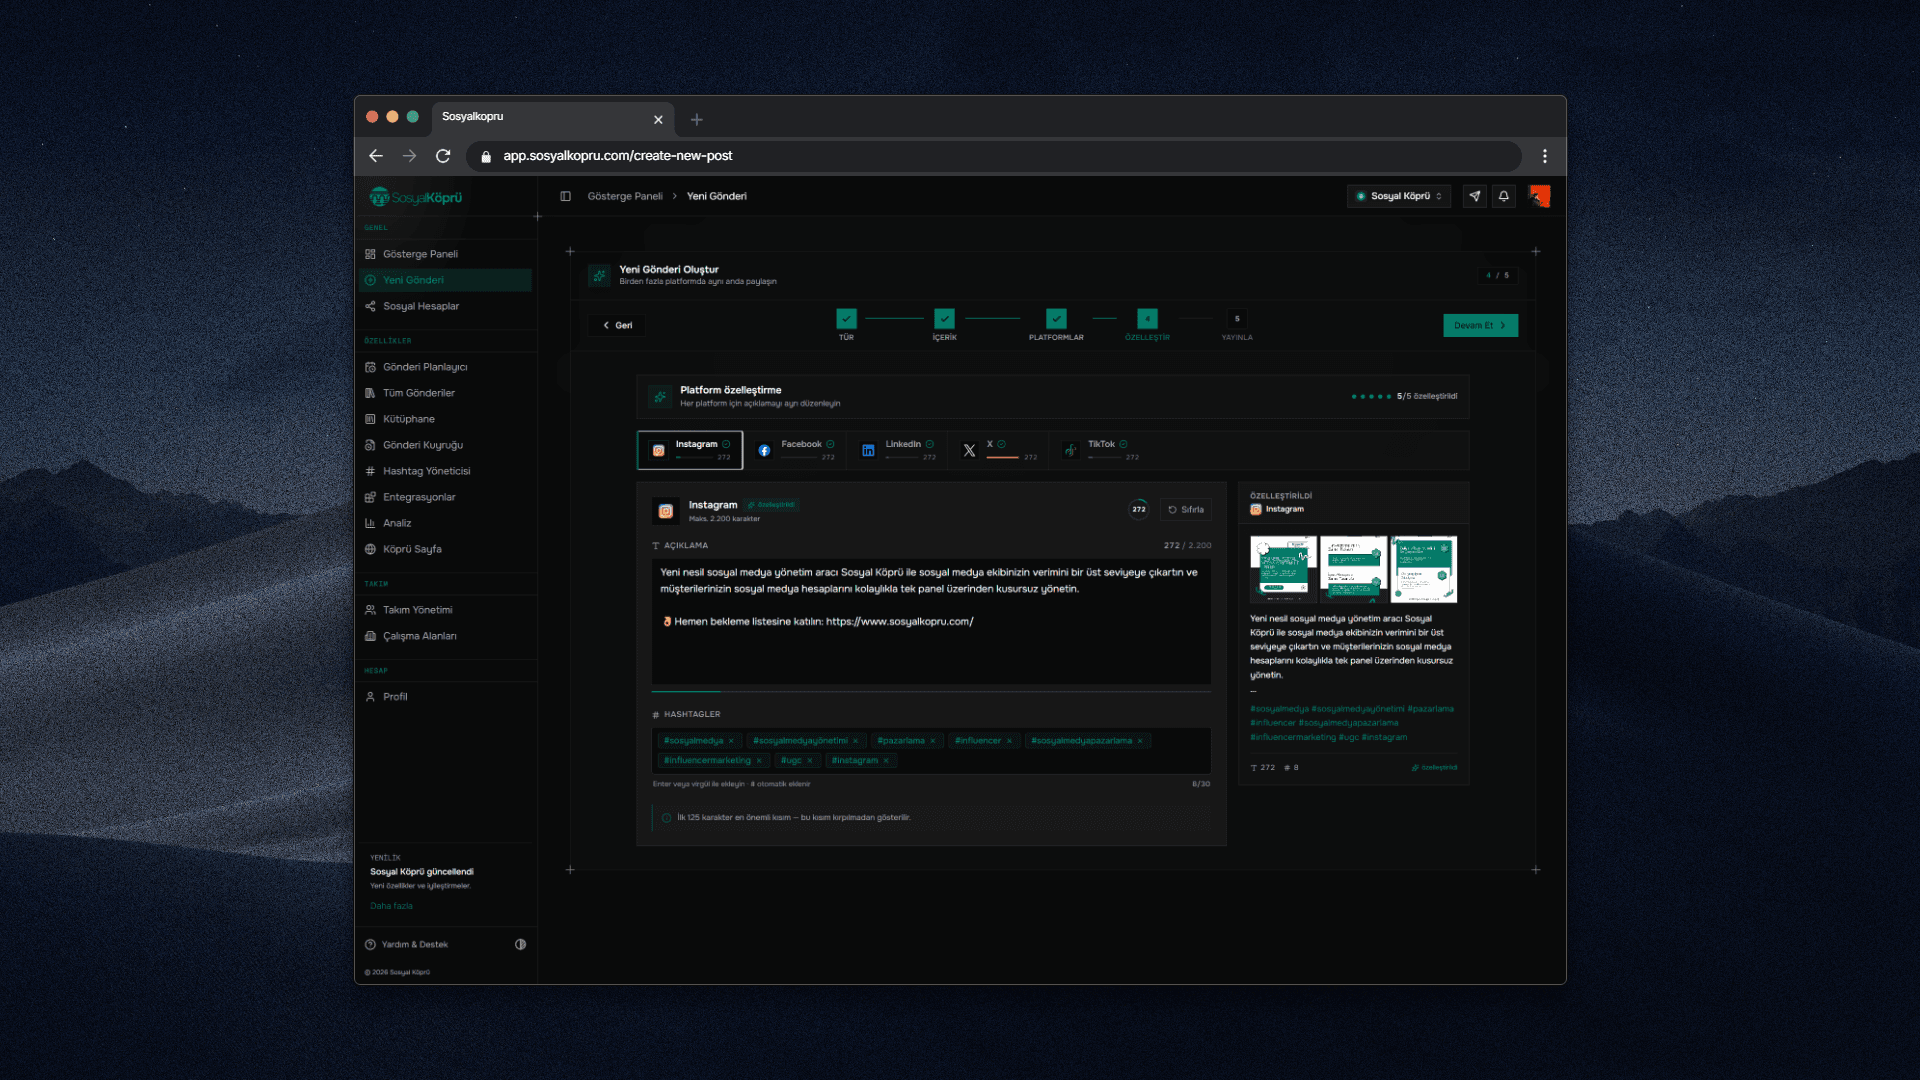Click the info icon in 125 karakter tip
The width and height of the screenshot is (1920, 1080).
coord(666,818)
